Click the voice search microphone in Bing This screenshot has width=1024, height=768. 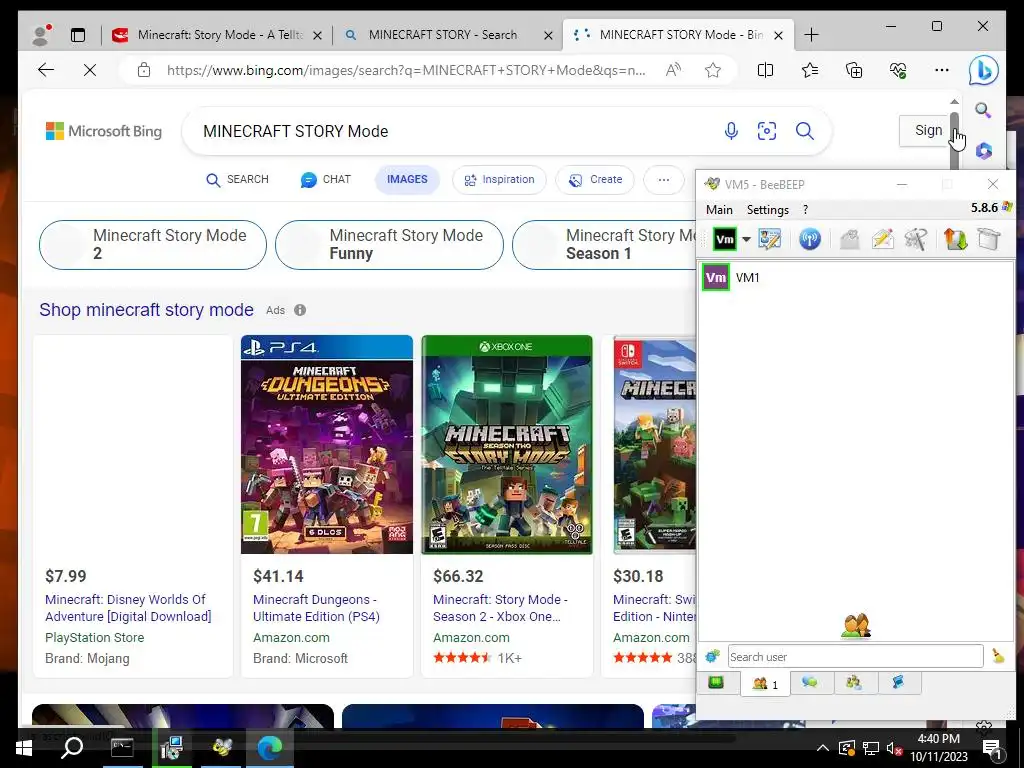(x=731, y=131)
